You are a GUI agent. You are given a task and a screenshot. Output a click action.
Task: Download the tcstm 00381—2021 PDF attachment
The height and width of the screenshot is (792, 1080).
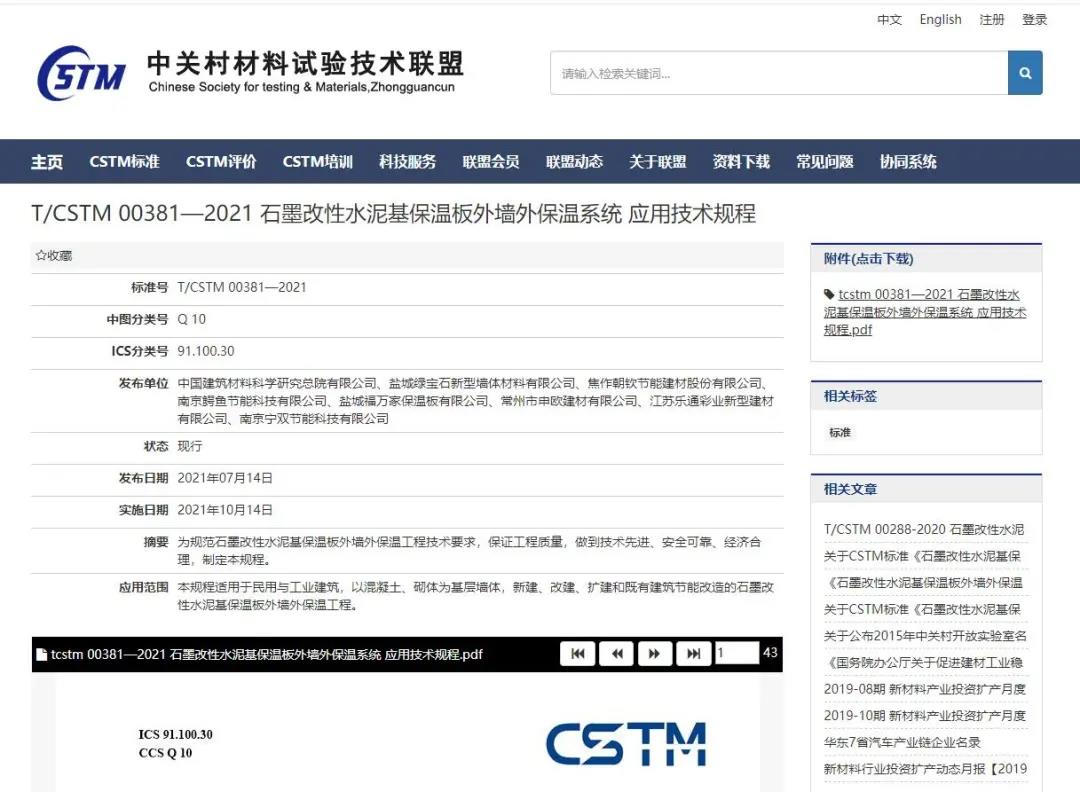[x=925, y=312]
